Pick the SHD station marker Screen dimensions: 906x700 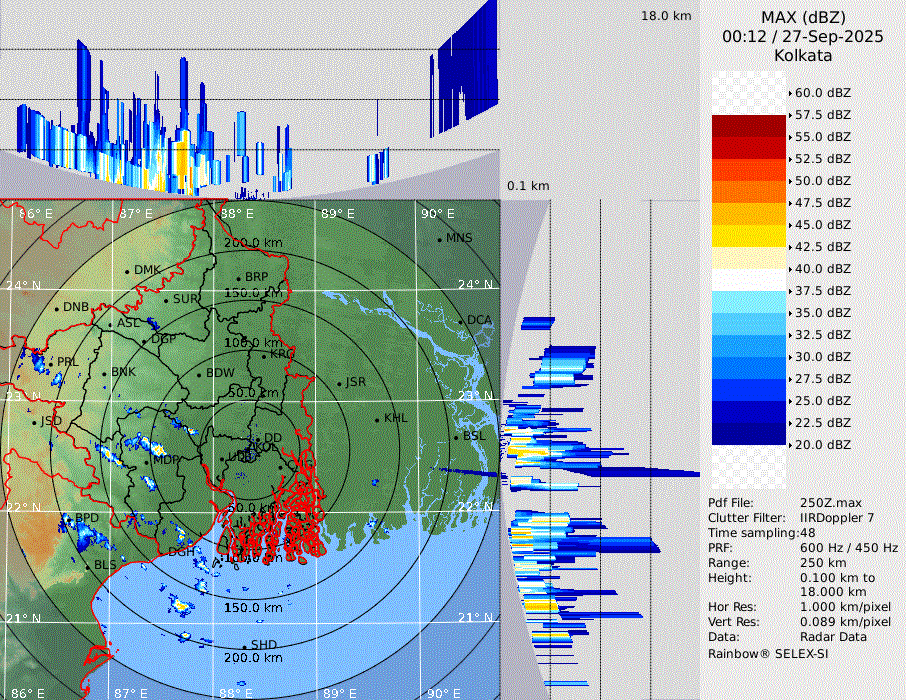(244, 646)
